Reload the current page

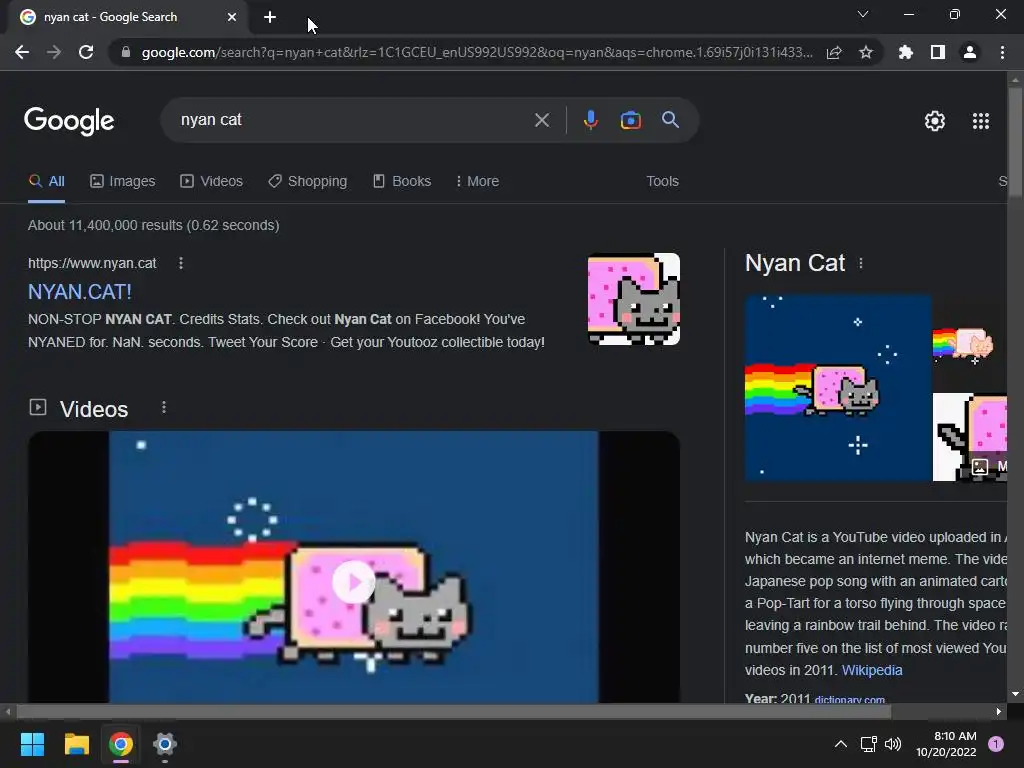(x=86, y=52)
